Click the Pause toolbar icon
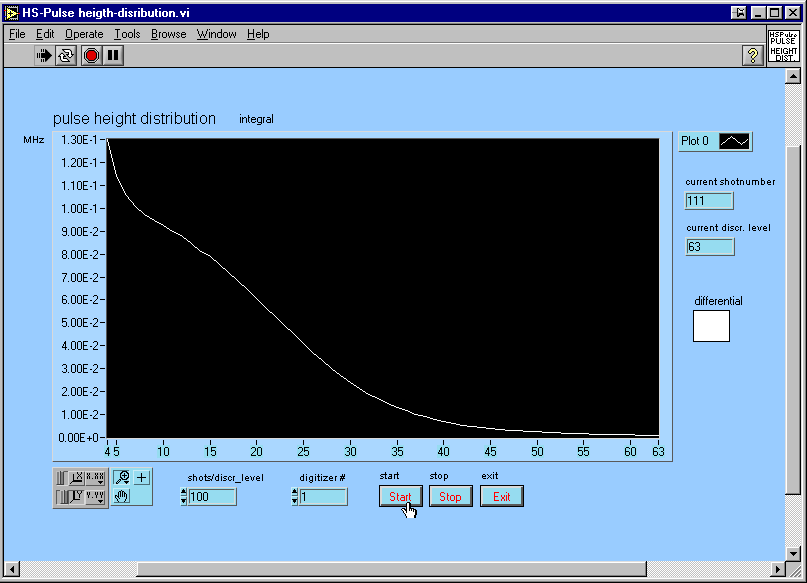 113,55
